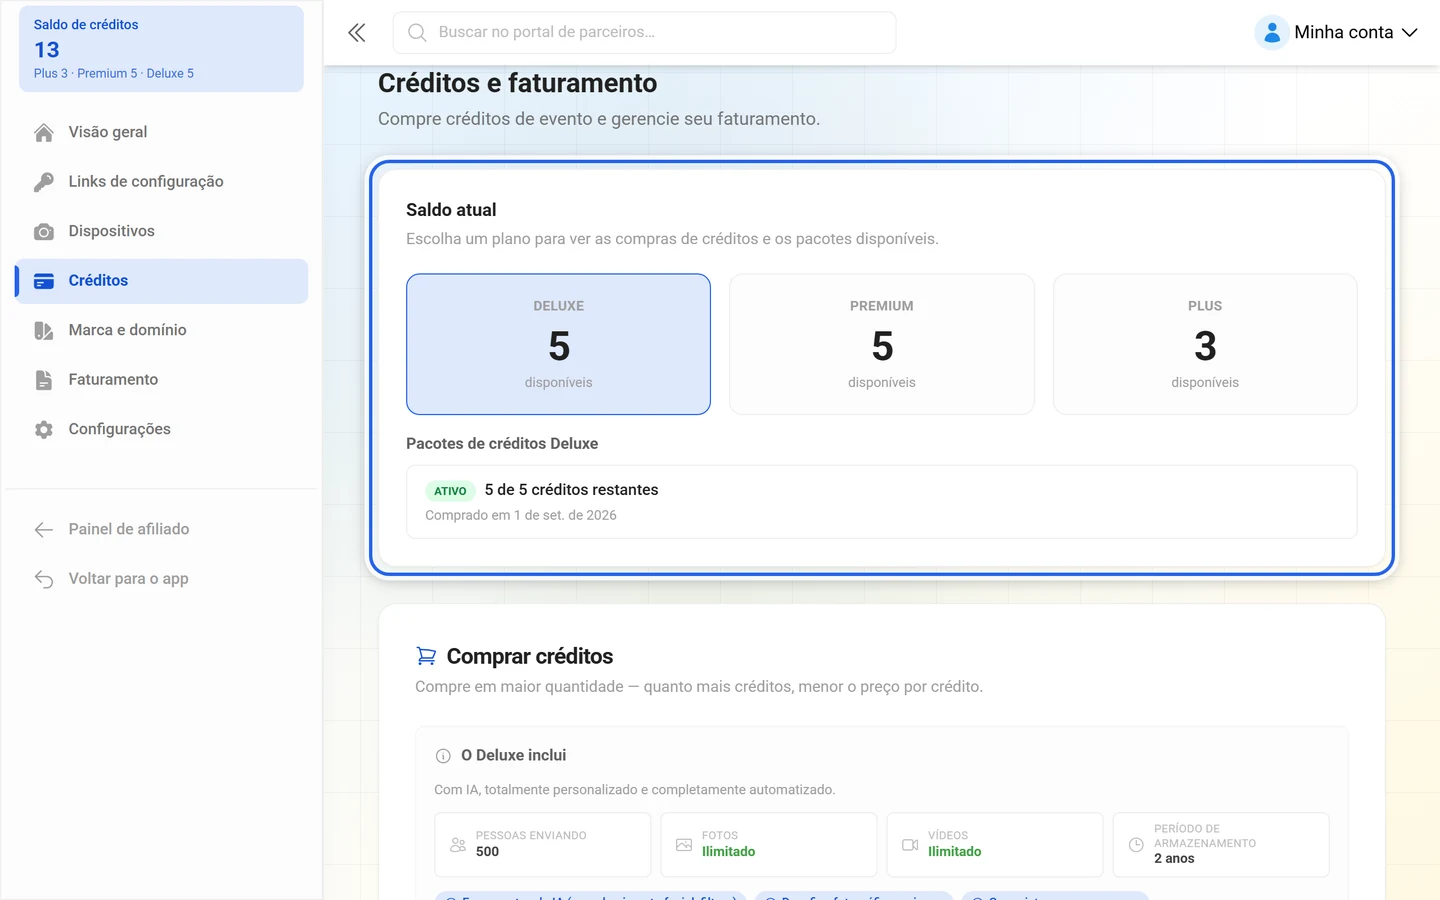Click the Créditos e faturamento page title
This screenshot has width=1440, height=900.
(x=517, y=83)
